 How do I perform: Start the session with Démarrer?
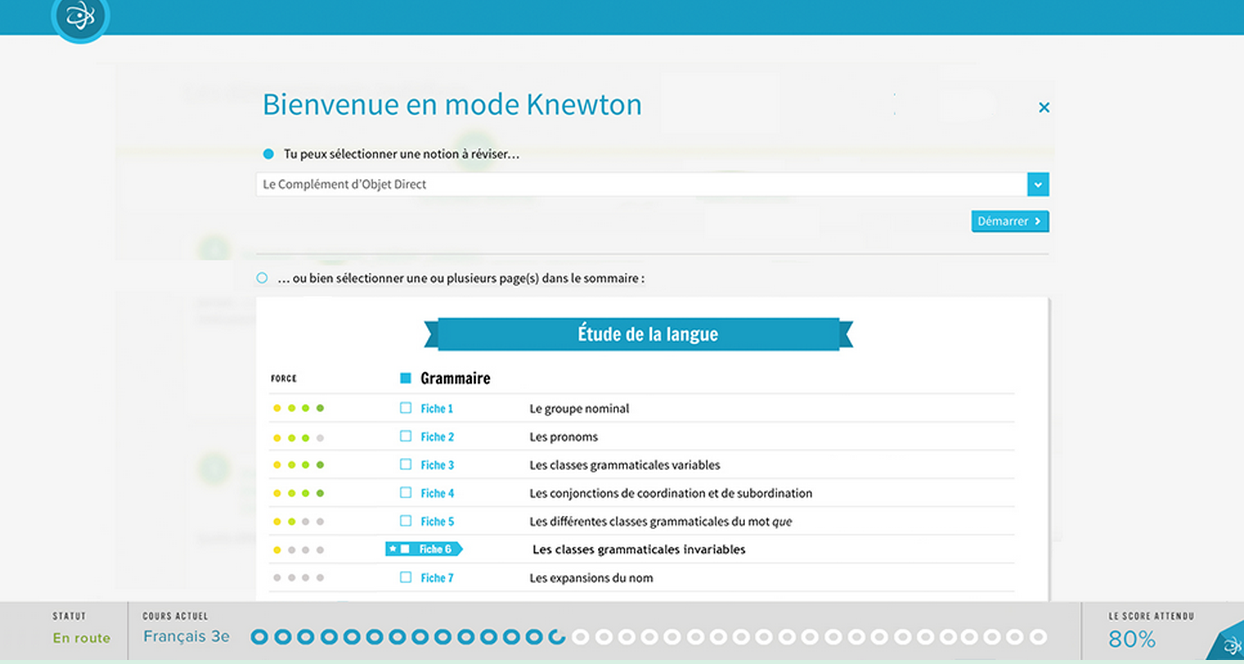tap(1010, 221)
